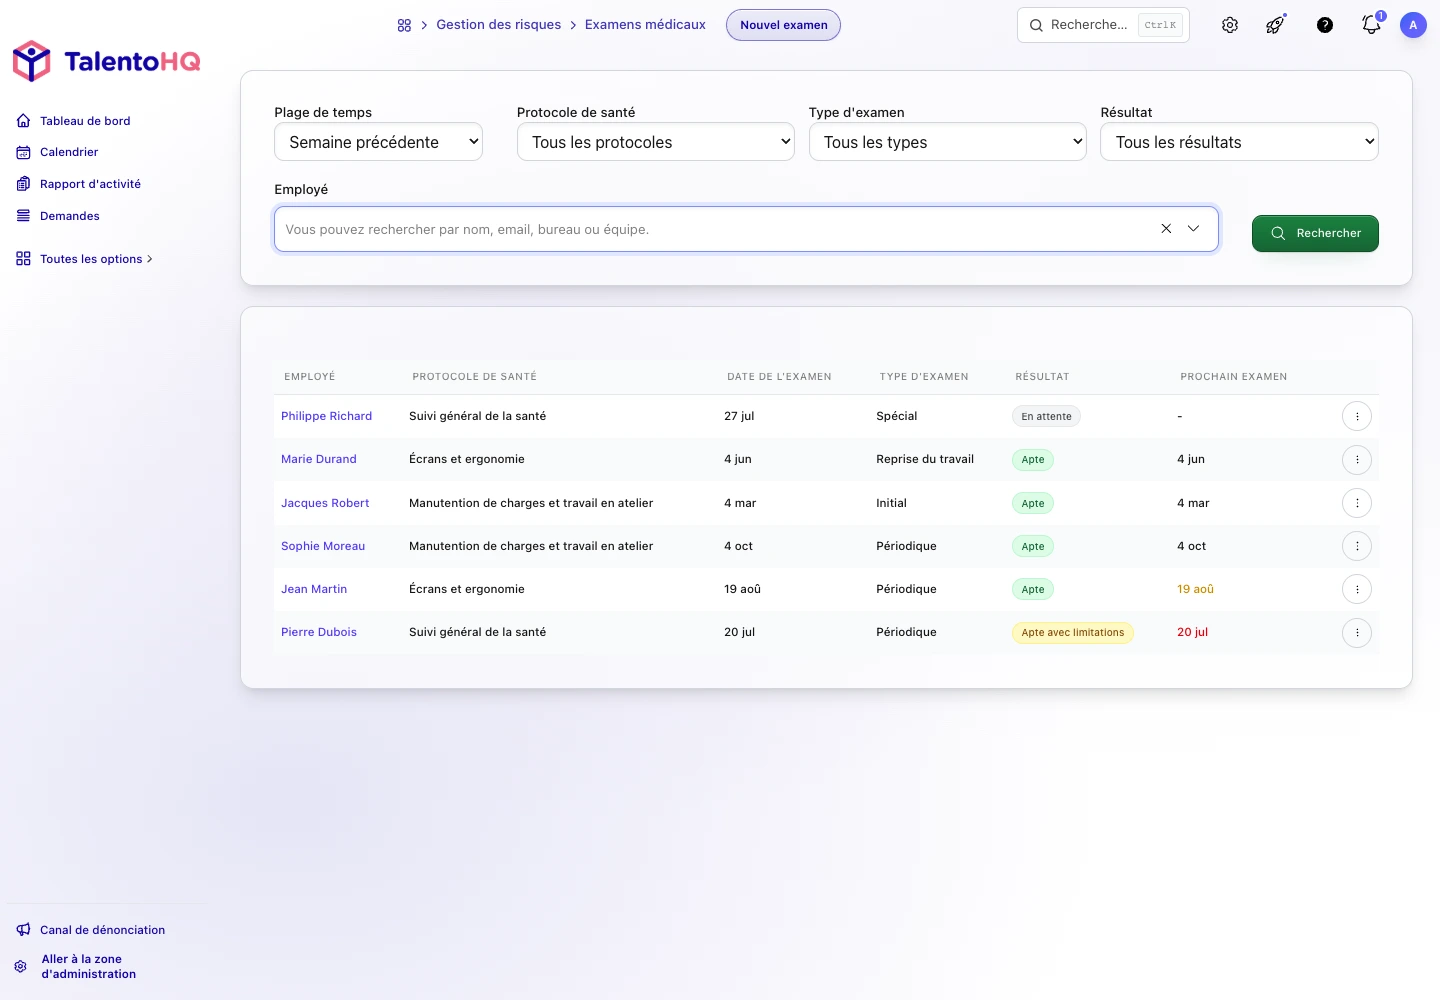Open the help question mark icon

tap(1325, 25)
